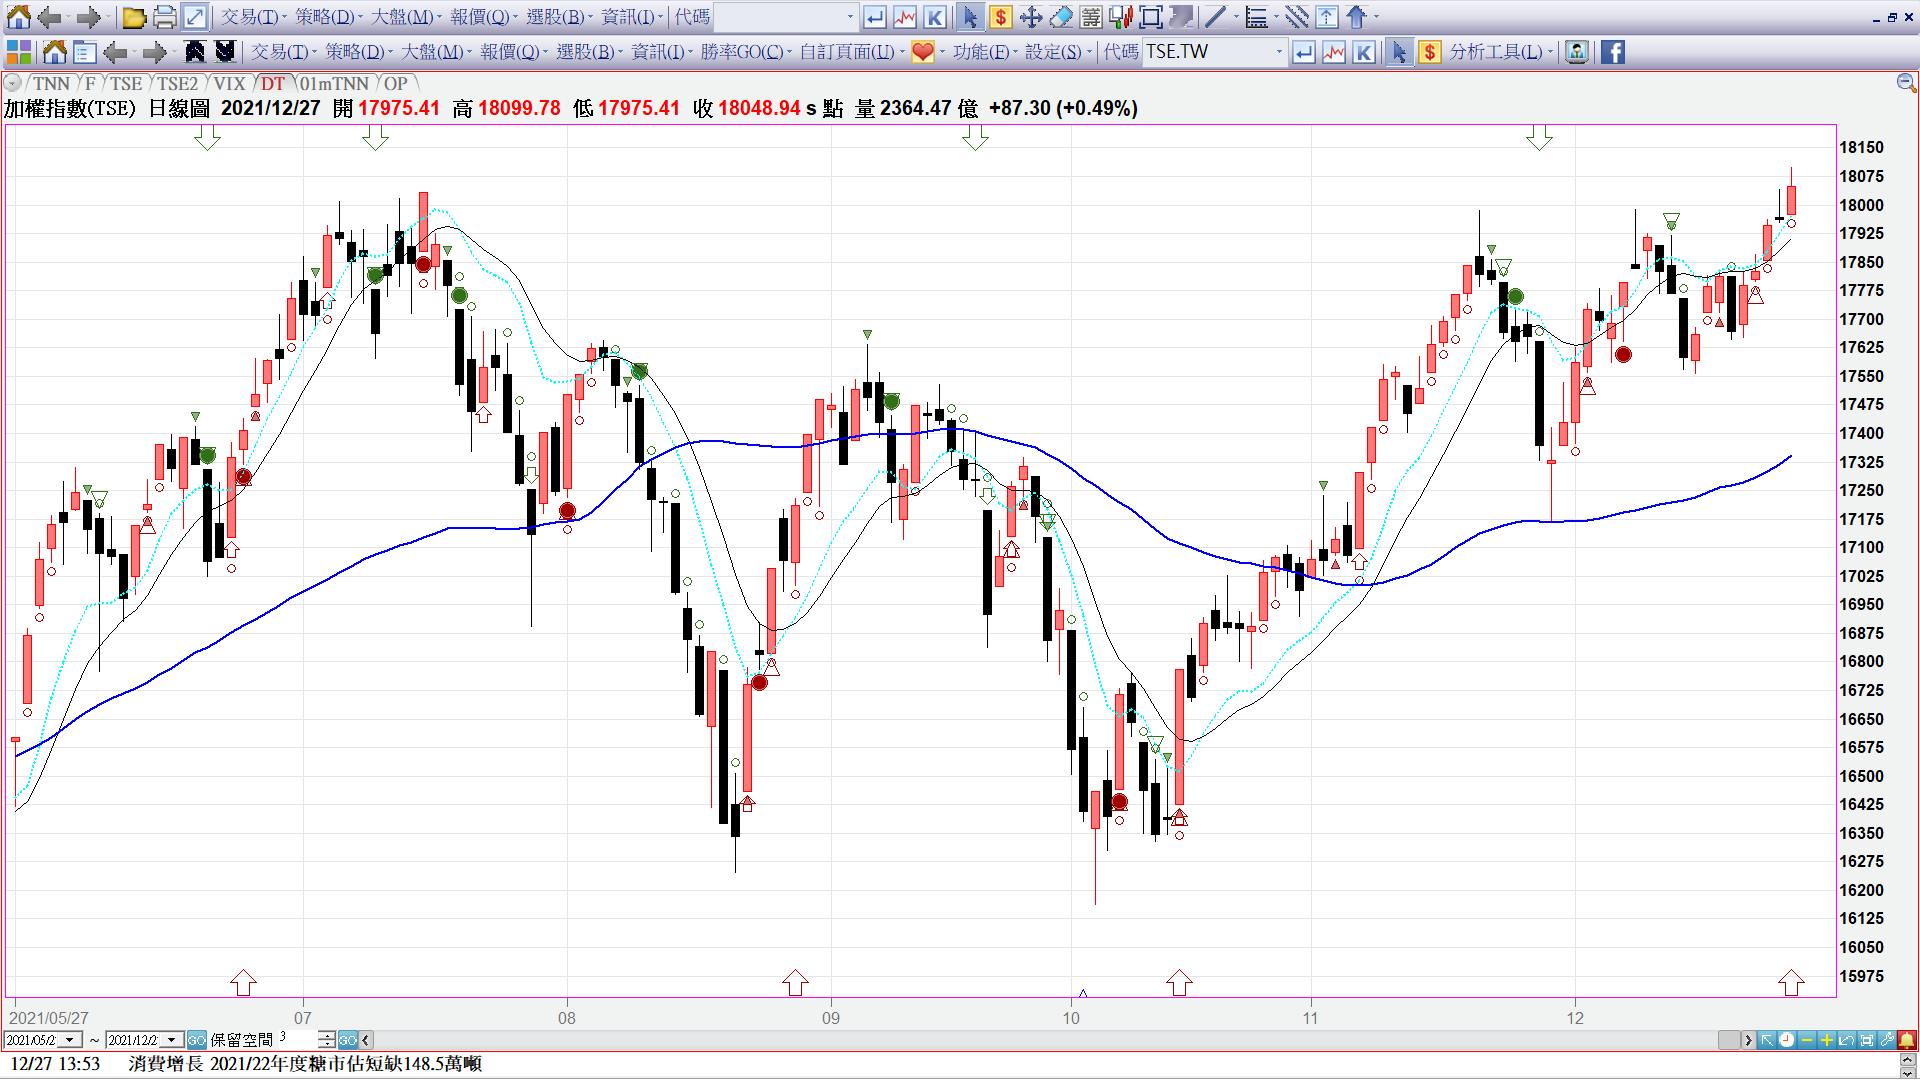
Task: Click the red heart favorites icon
Action: [x=923, y=52]
